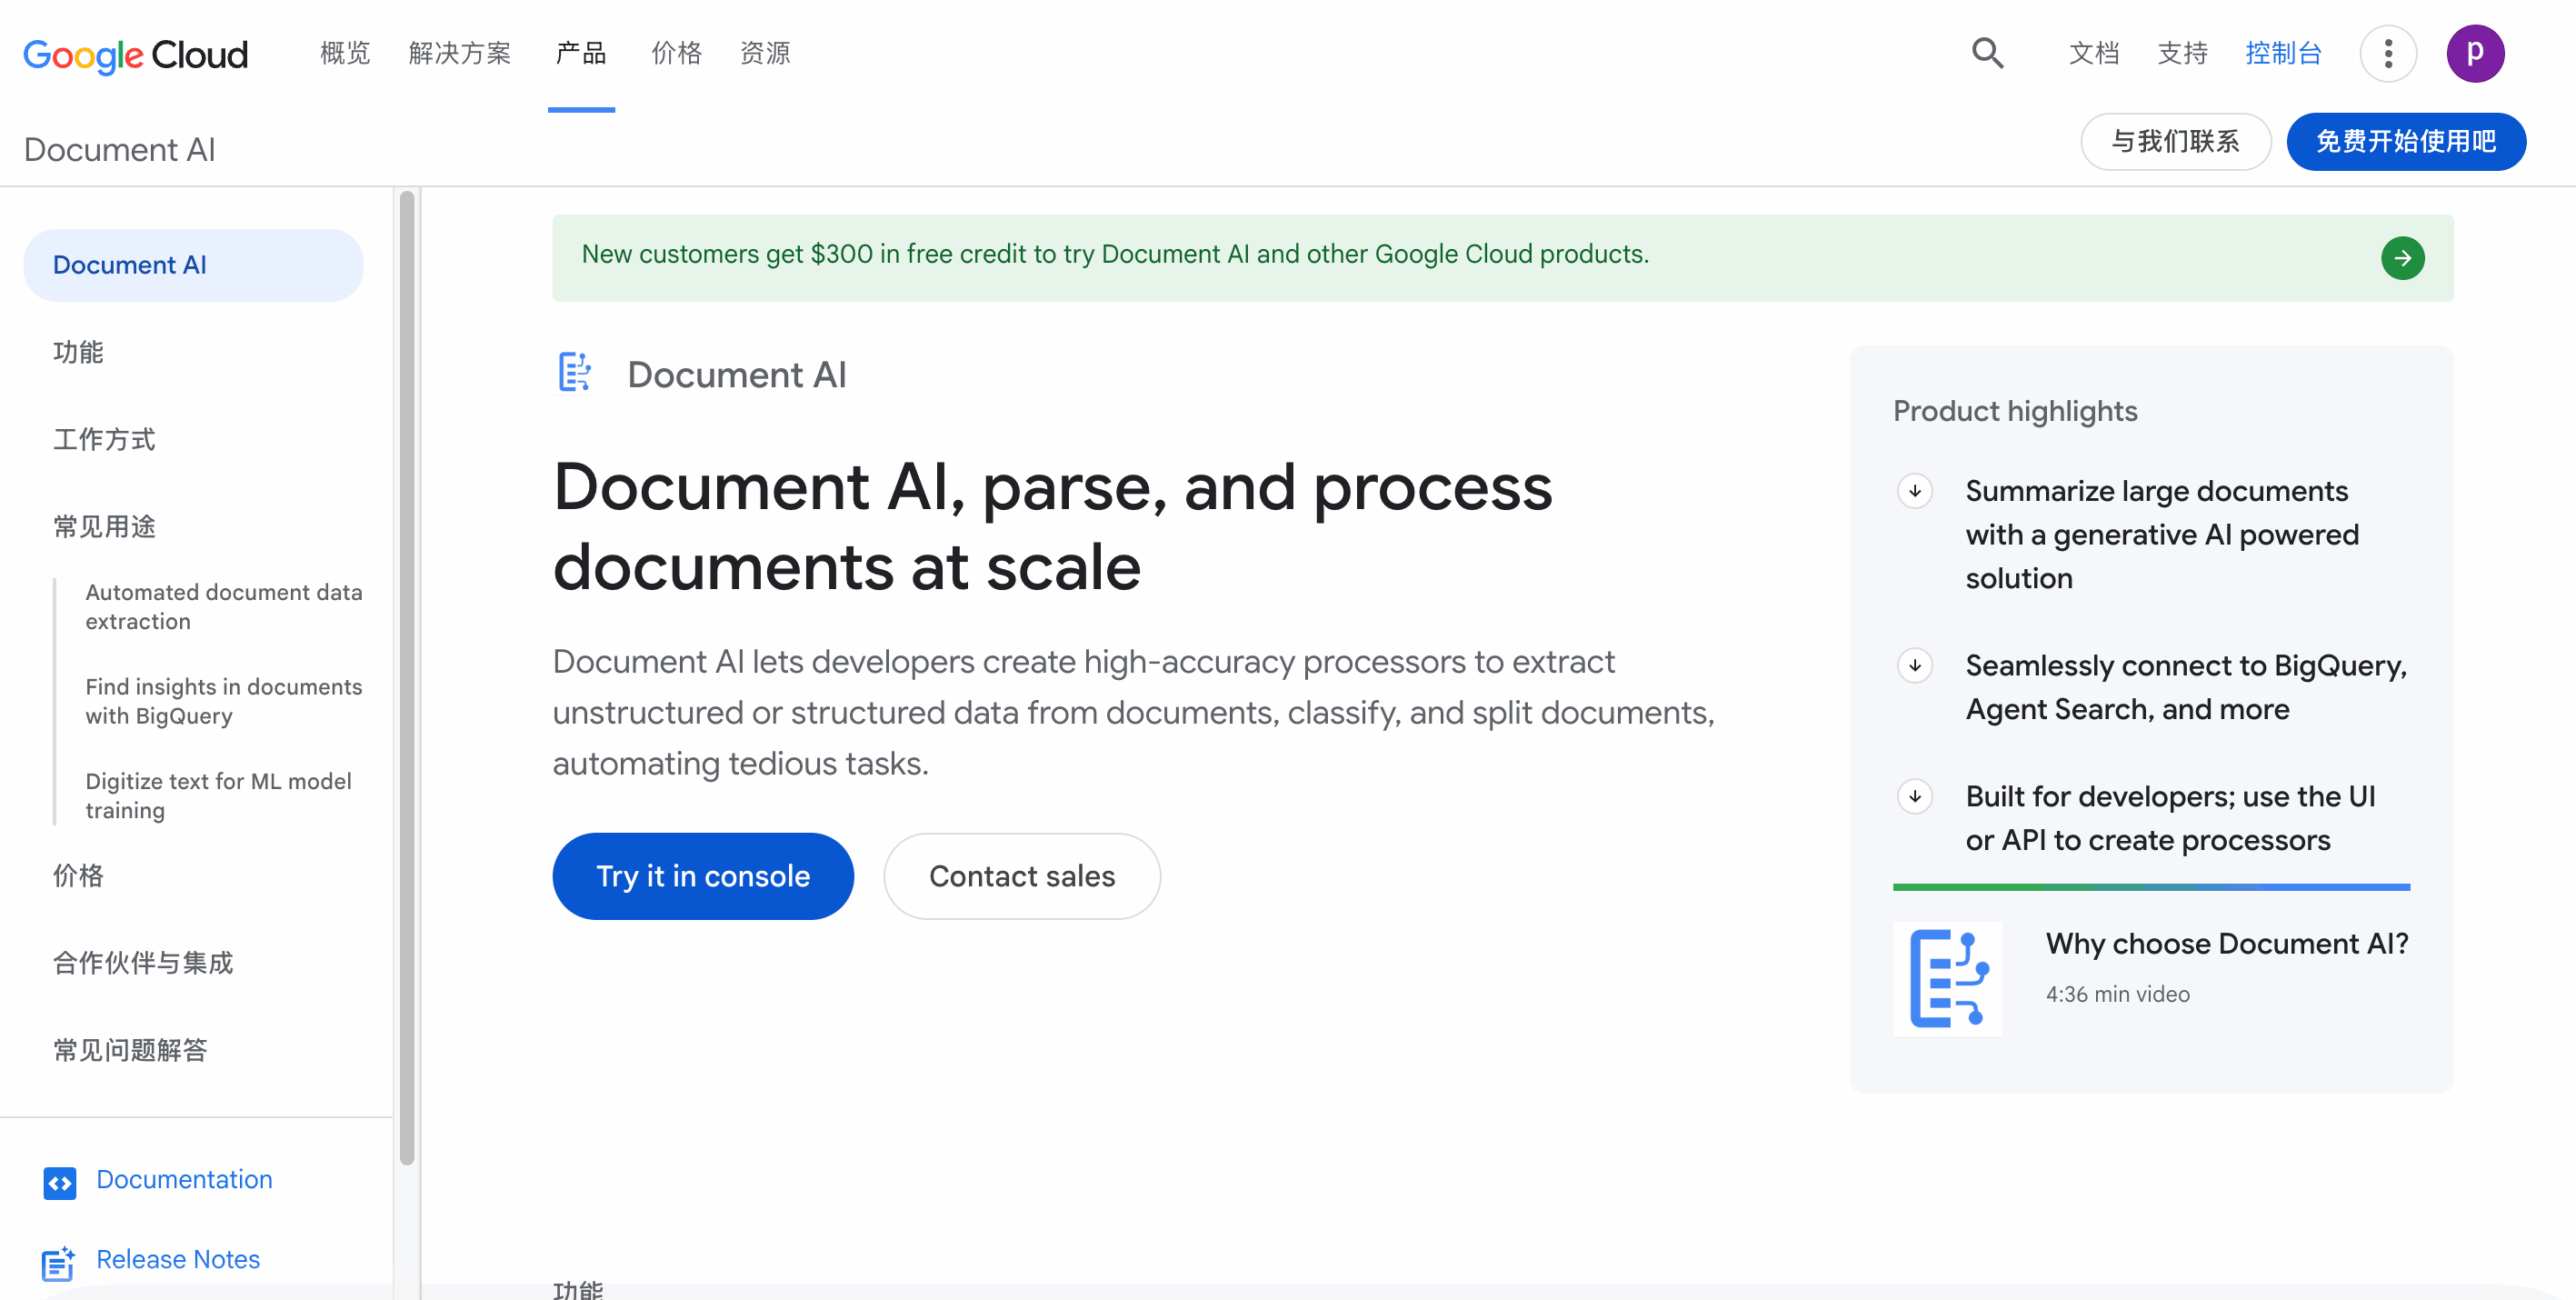
Task: Click Why choose Document AI? title
Action: click(2226, 943)
